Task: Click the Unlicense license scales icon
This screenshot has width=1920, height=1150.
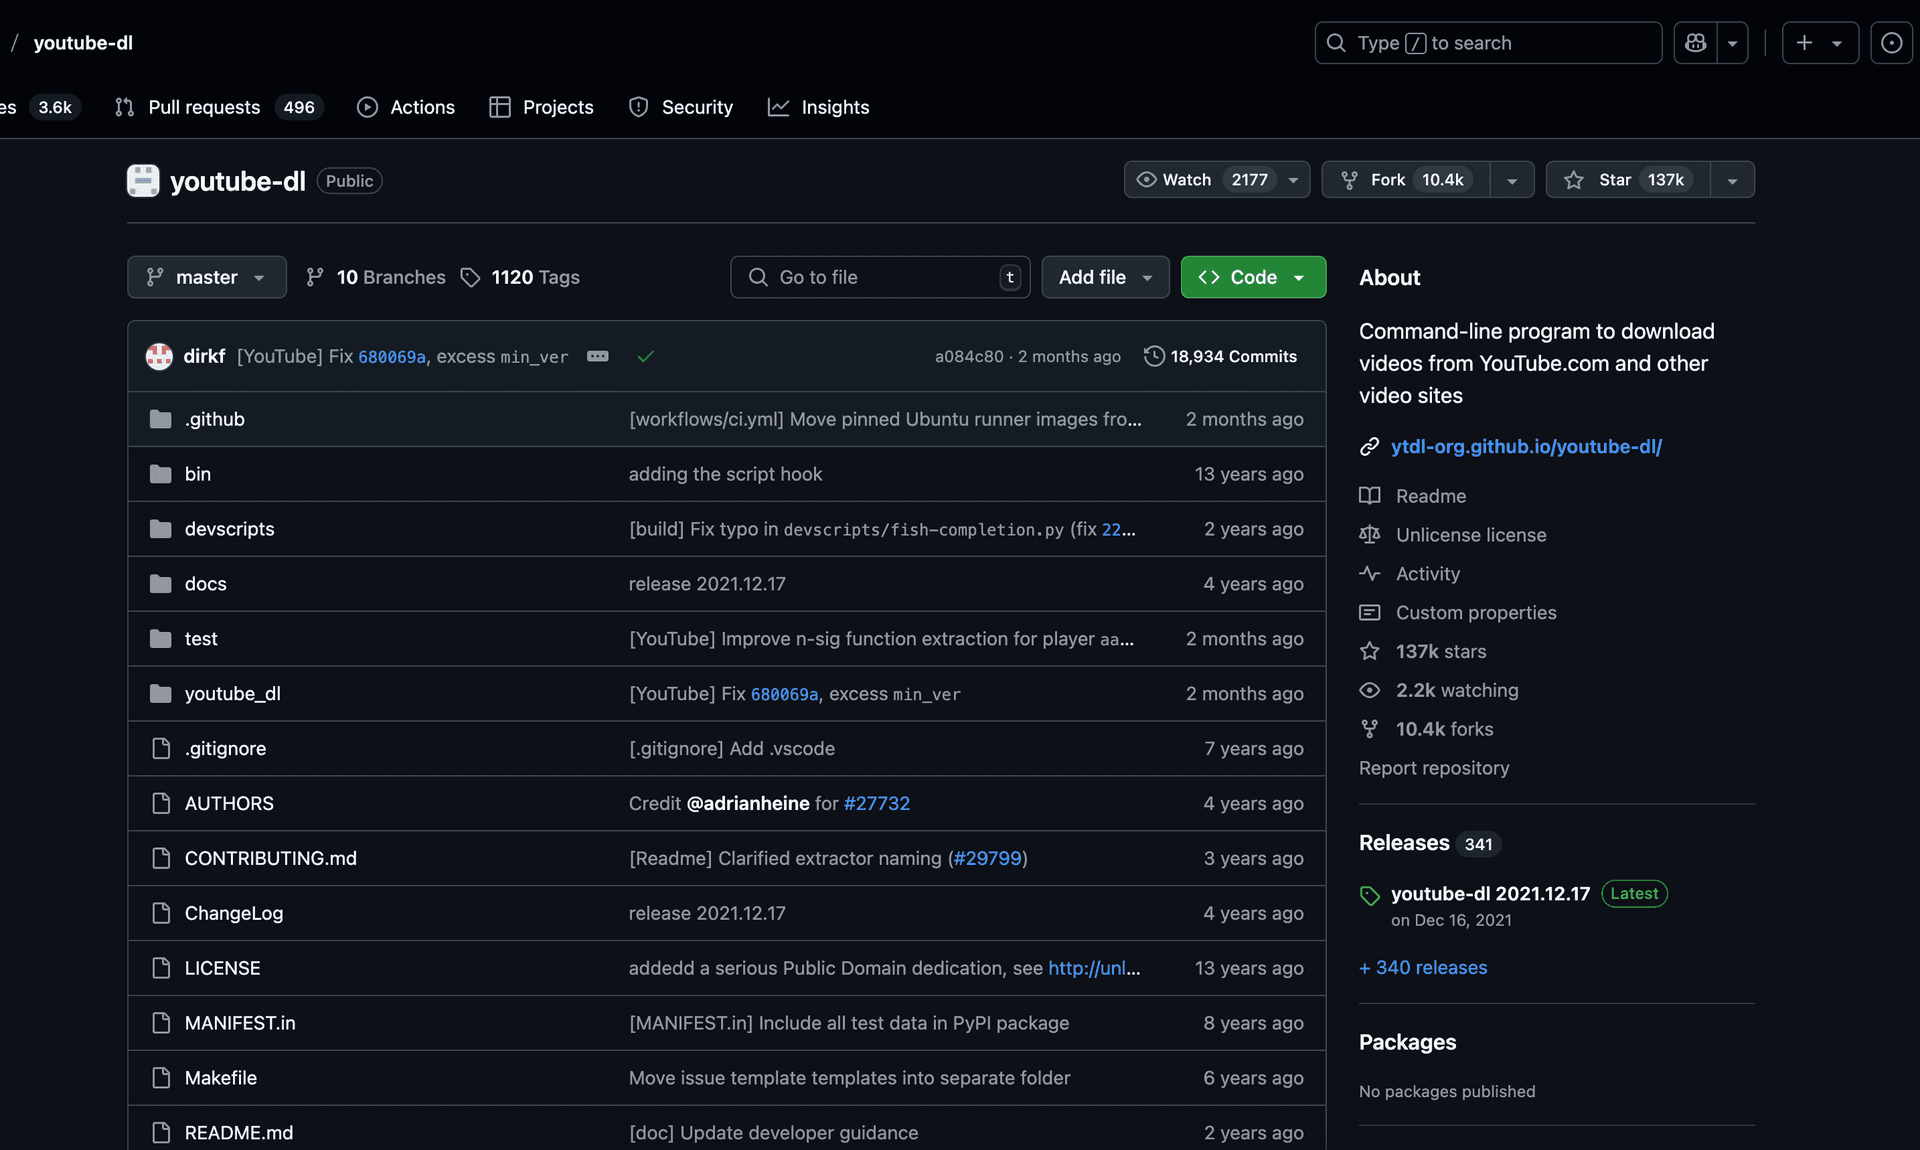Action: point(1370,534)
